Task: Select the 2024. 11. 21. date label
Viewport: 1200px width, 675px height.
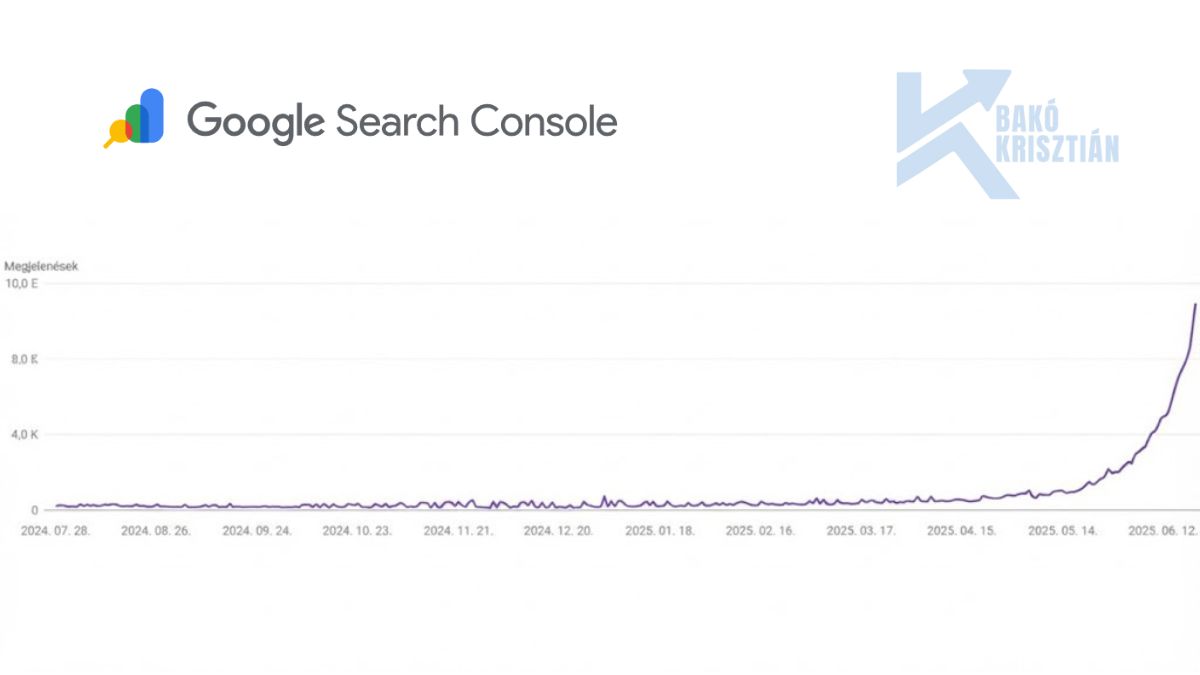Action: pyautogui.click(x=458, y=531)
